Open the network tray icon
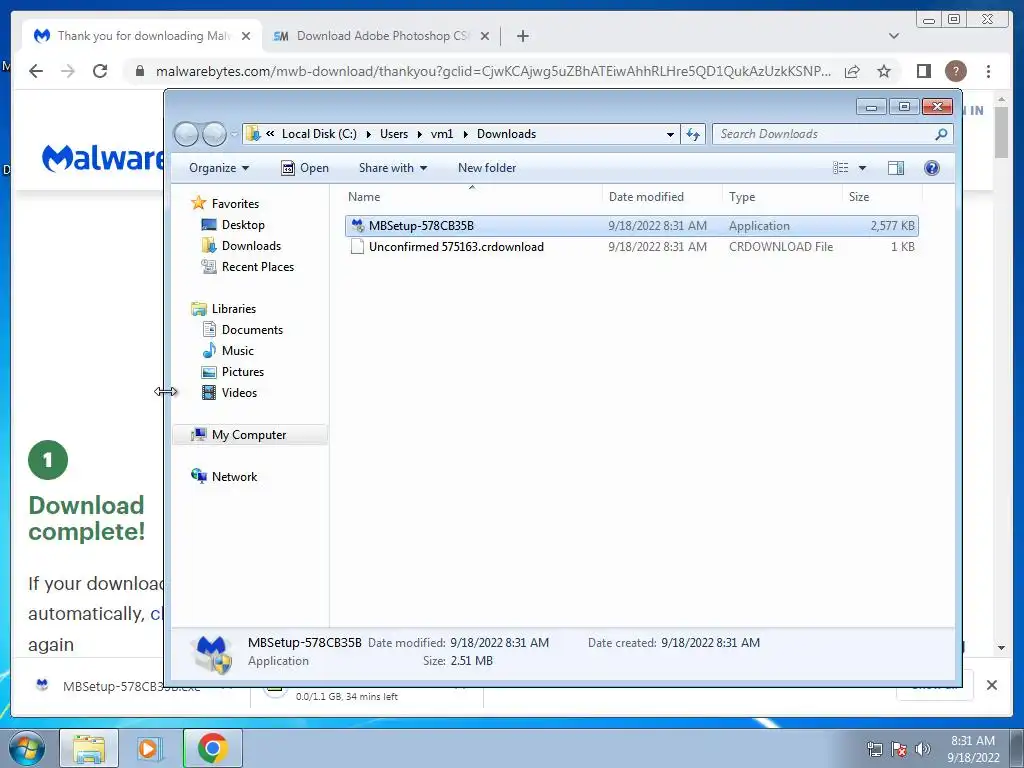This screenshot has height=768, width=1024. click(x=874, y=749)
